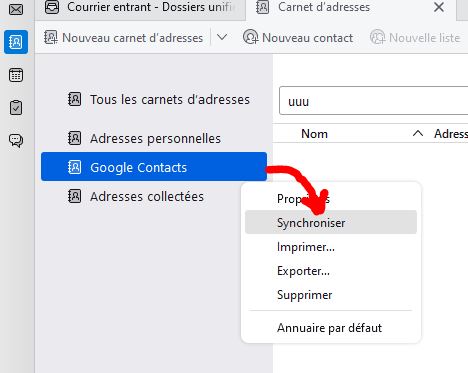Click Annuaire par défaut menu entry
Image resolution: width=468 pixels, height=373 pixels.
(x=331, y=328)
